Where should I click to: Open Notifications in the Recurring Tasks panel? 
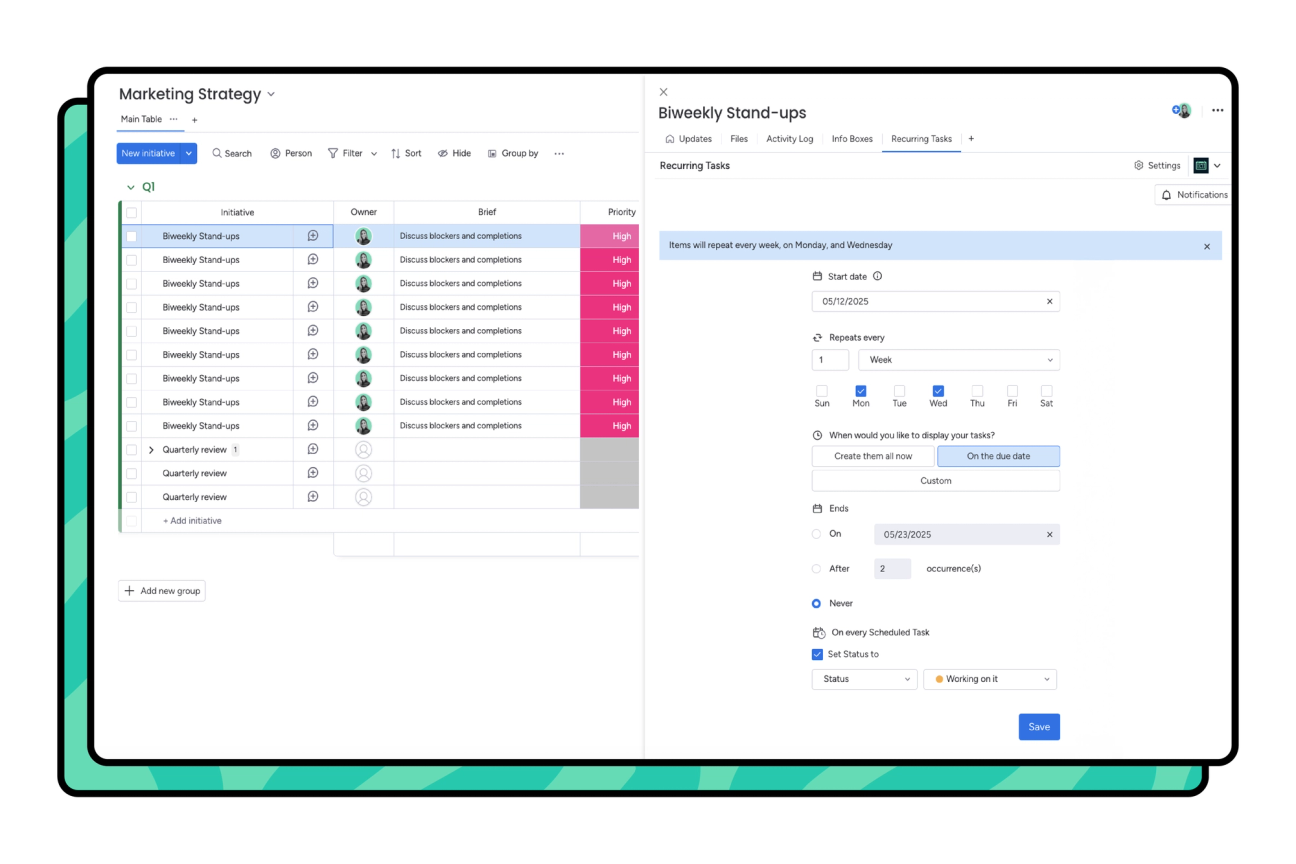[1193, 194]
